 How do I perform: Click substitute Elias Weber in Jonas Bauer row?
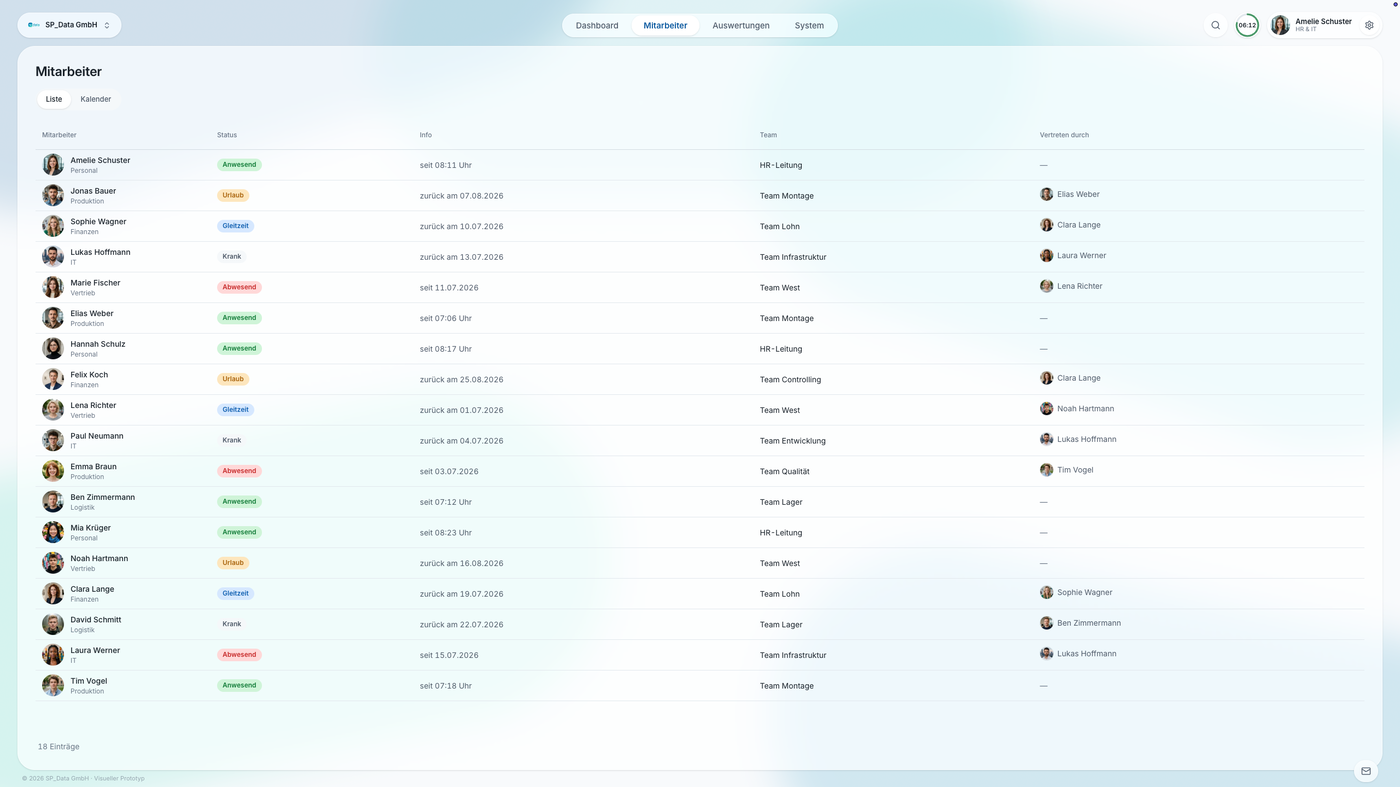[x=1070, y=194]
